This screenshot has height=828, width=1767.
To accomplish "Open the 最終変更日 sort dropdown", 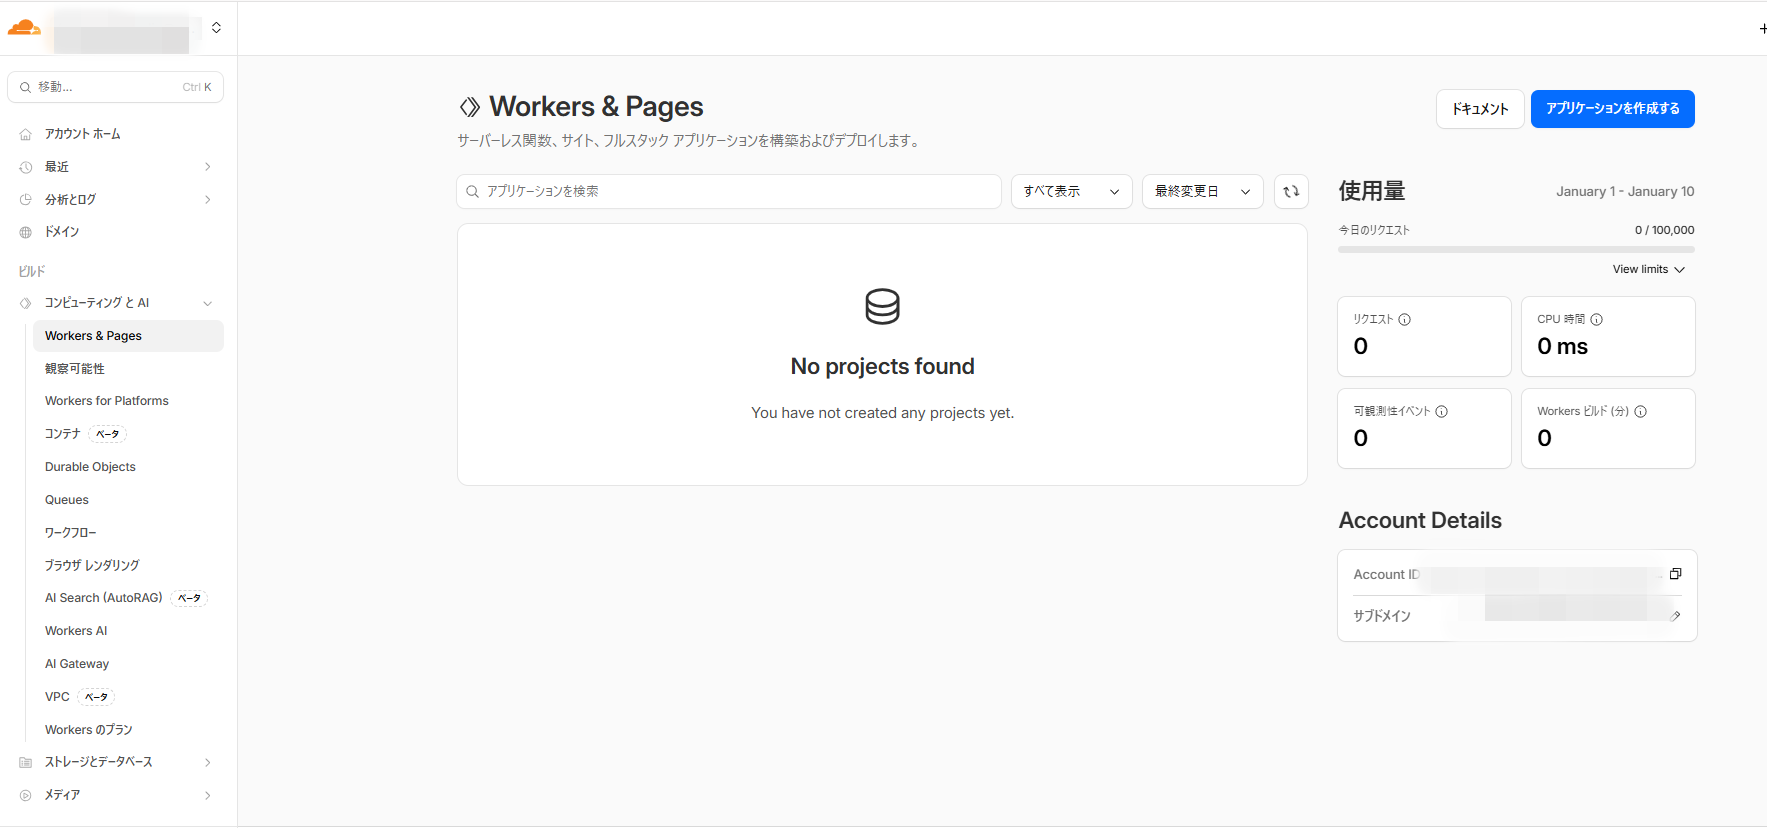I will click(x=1202, y=191).
